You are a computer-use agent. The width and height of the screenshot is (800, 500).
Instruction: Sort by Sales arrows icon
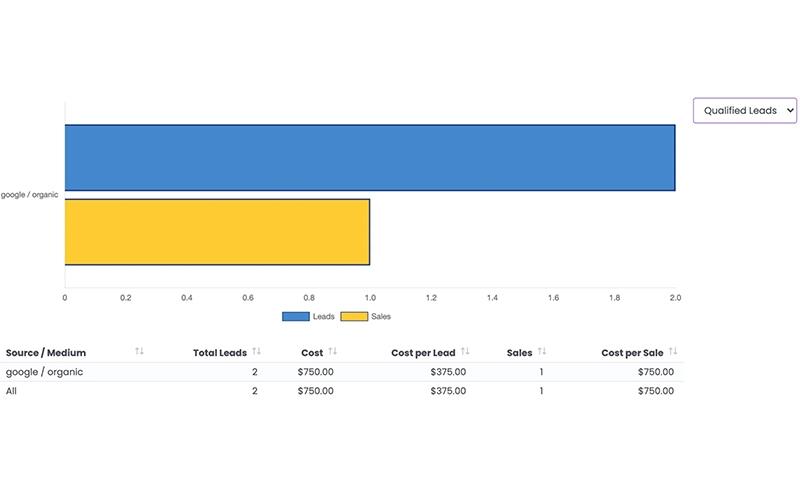click(542, 351)
